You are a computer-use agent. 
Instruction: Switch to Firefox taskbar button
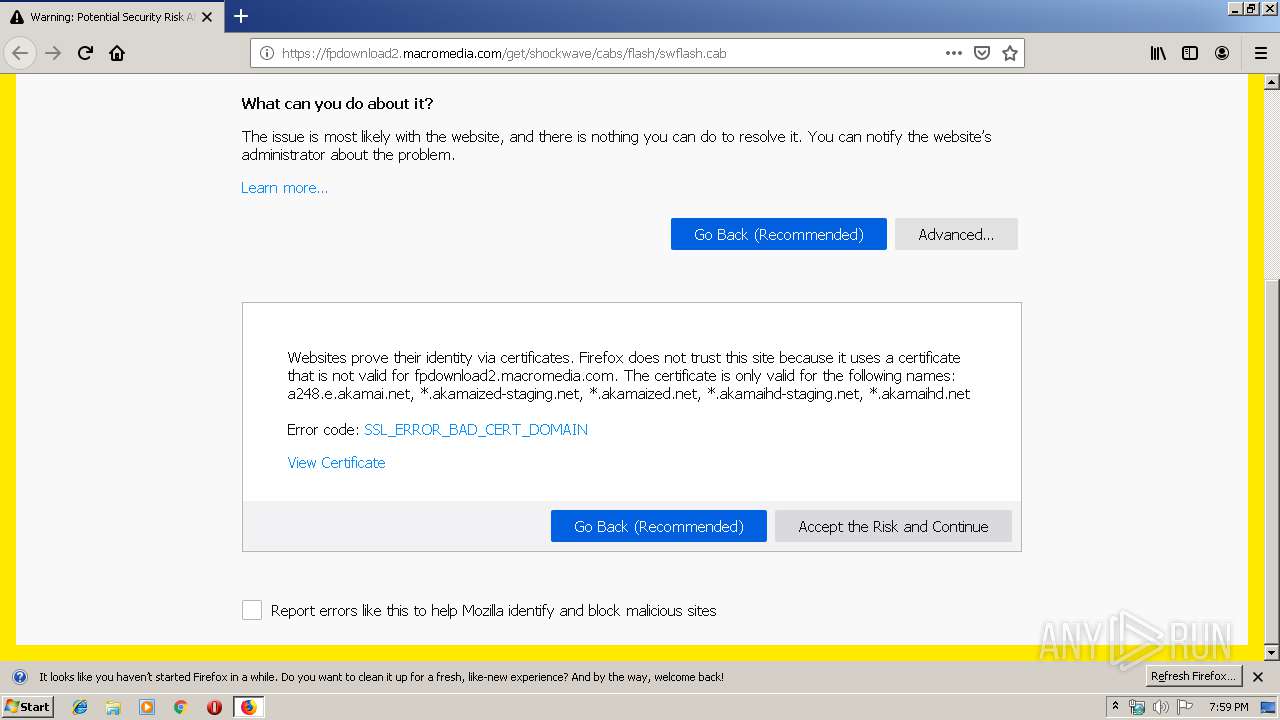(248, 707)
